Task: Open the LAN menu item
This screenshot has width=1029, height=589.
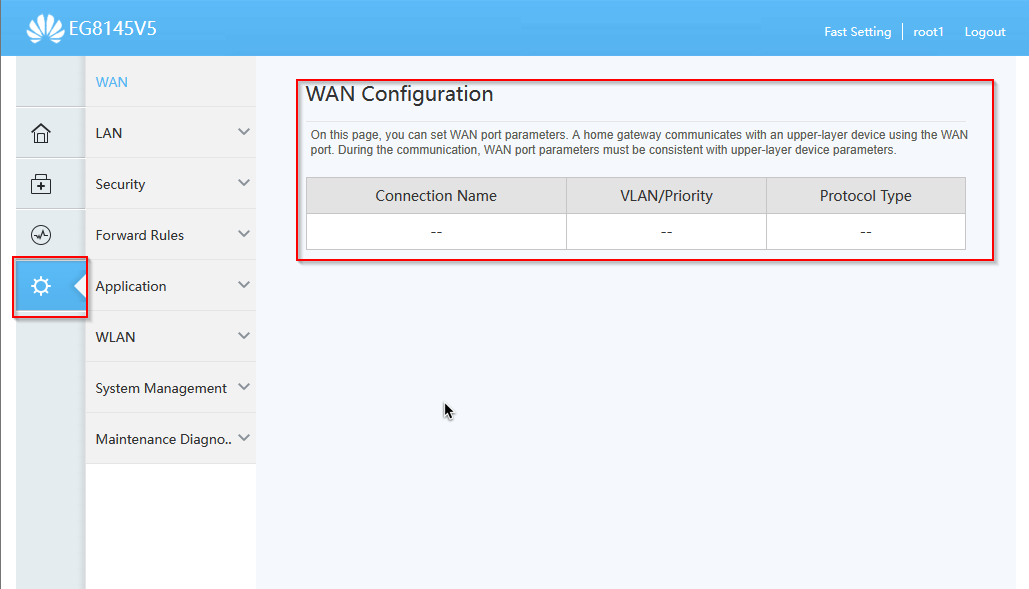Action: tap(171, 132)
